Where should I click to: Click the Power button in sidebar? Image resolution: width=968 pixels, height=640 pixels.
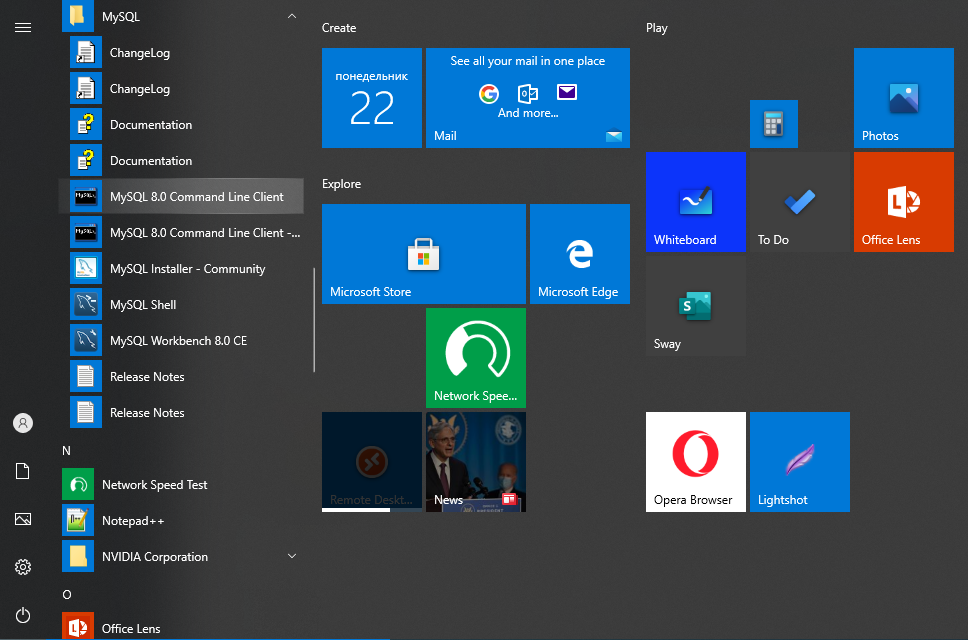click(23, 615)
